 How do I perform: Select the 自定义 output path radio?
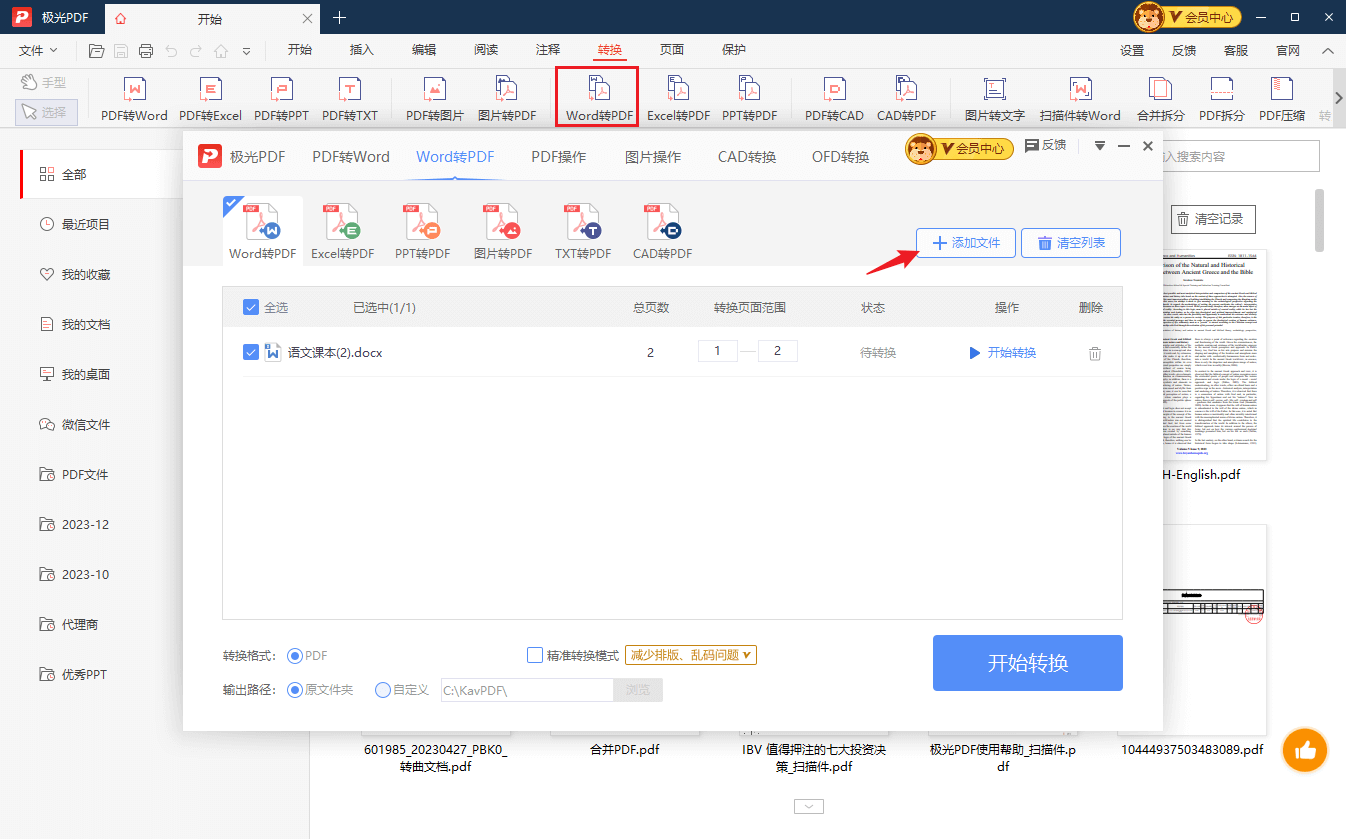pos(383,690)
